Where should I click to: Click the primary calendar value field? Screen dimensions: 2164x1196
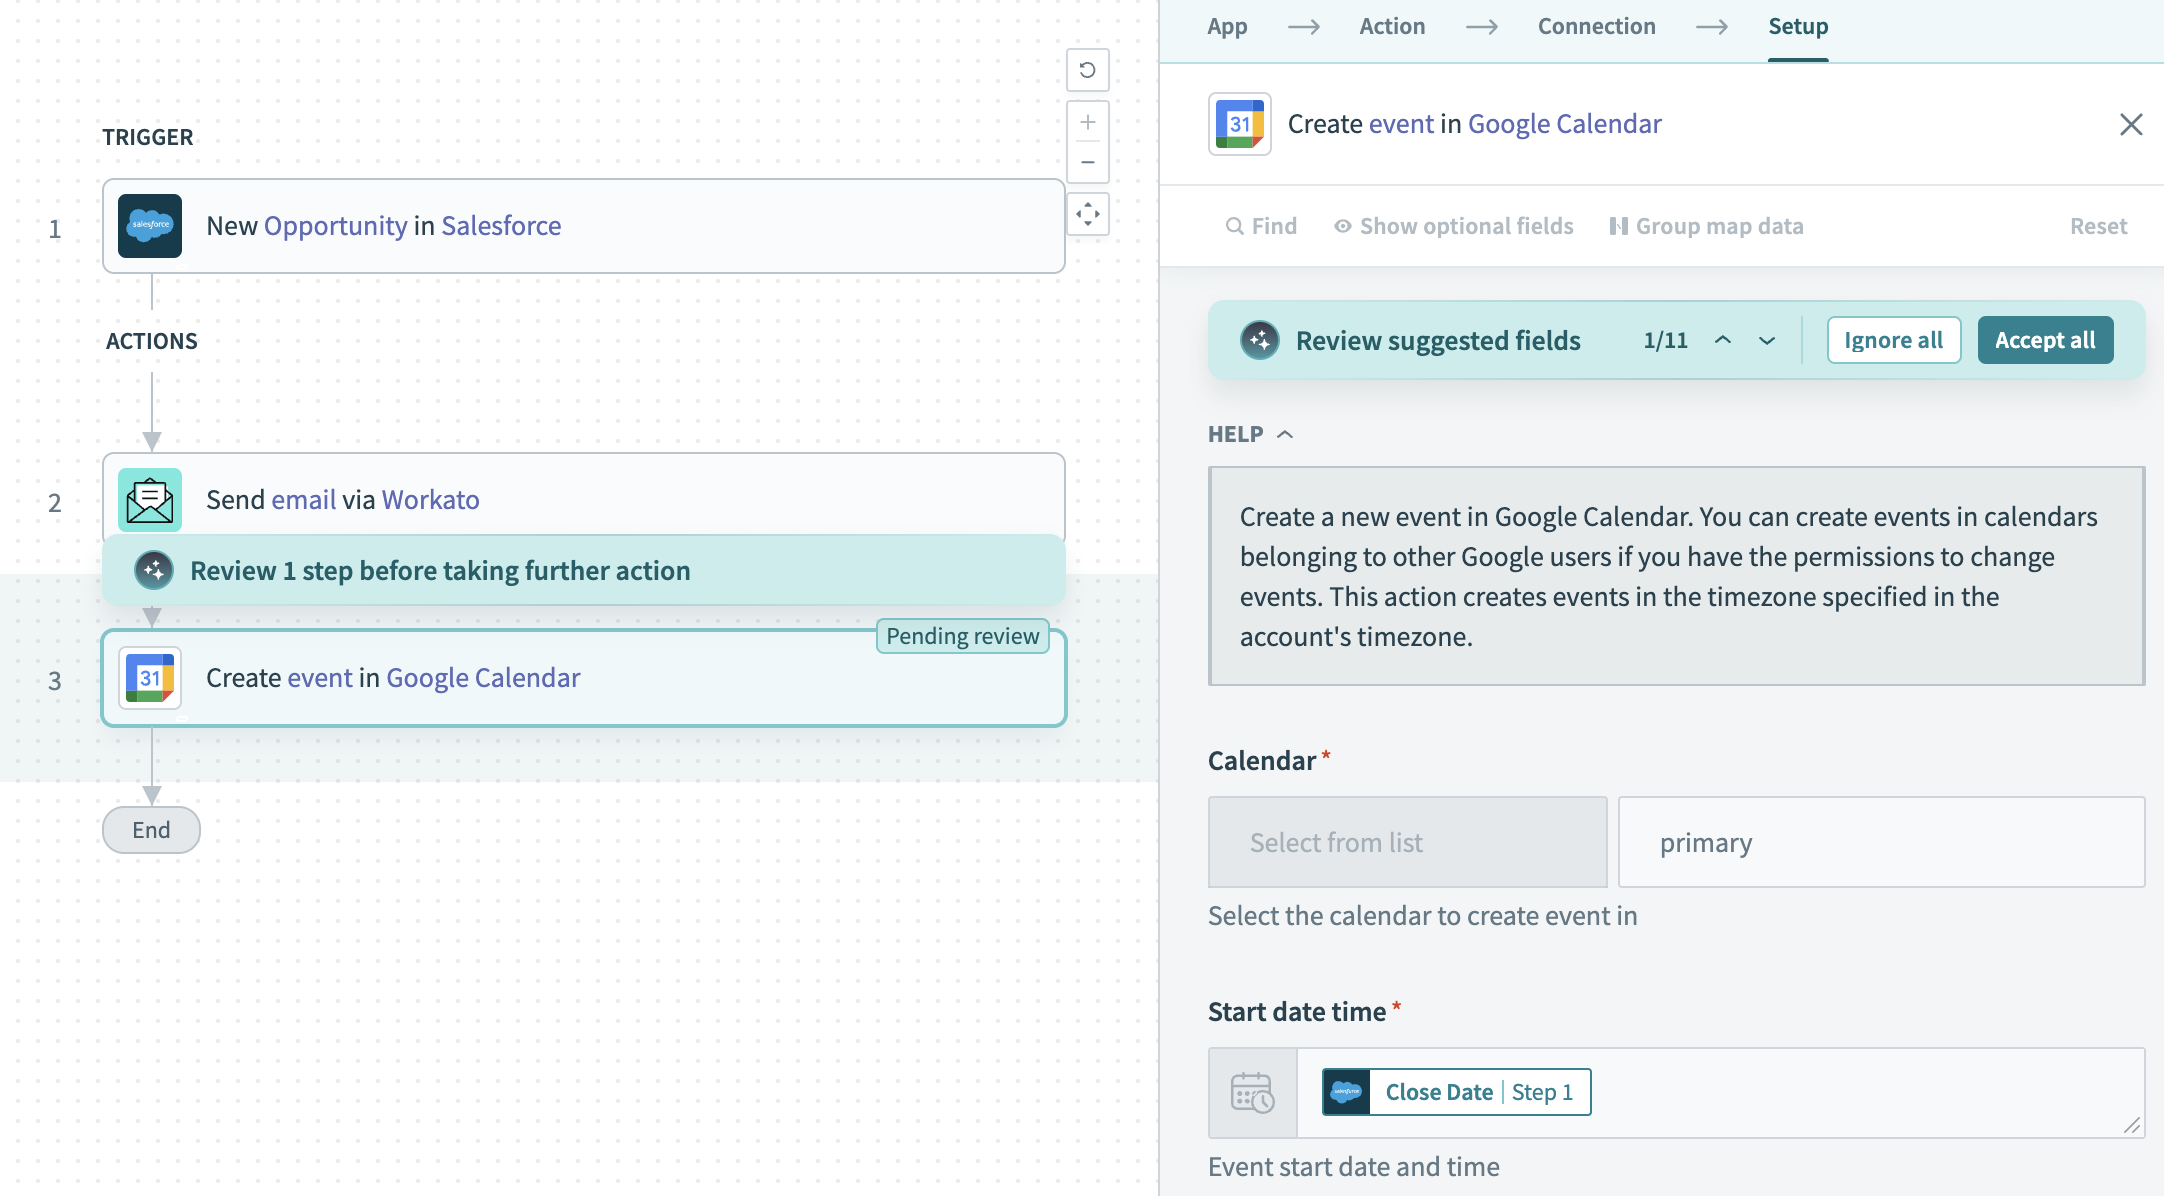coord(1881,842)
